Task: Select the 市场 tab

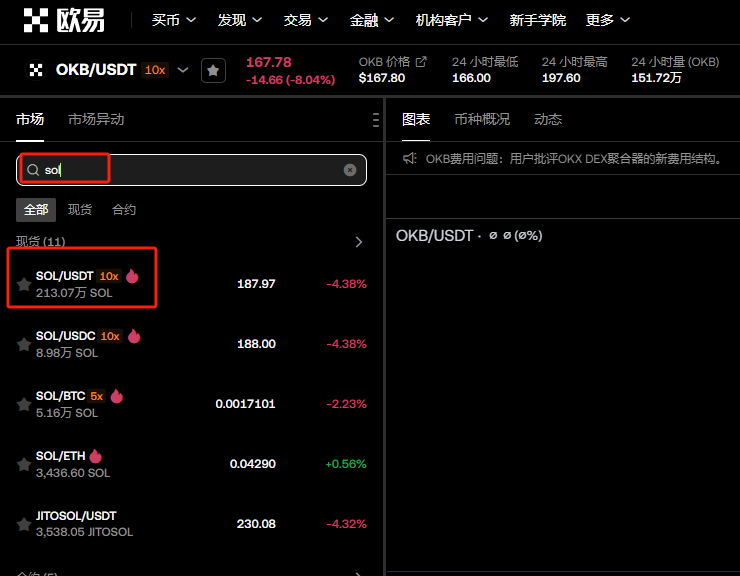Action: (x=30, y=119)
